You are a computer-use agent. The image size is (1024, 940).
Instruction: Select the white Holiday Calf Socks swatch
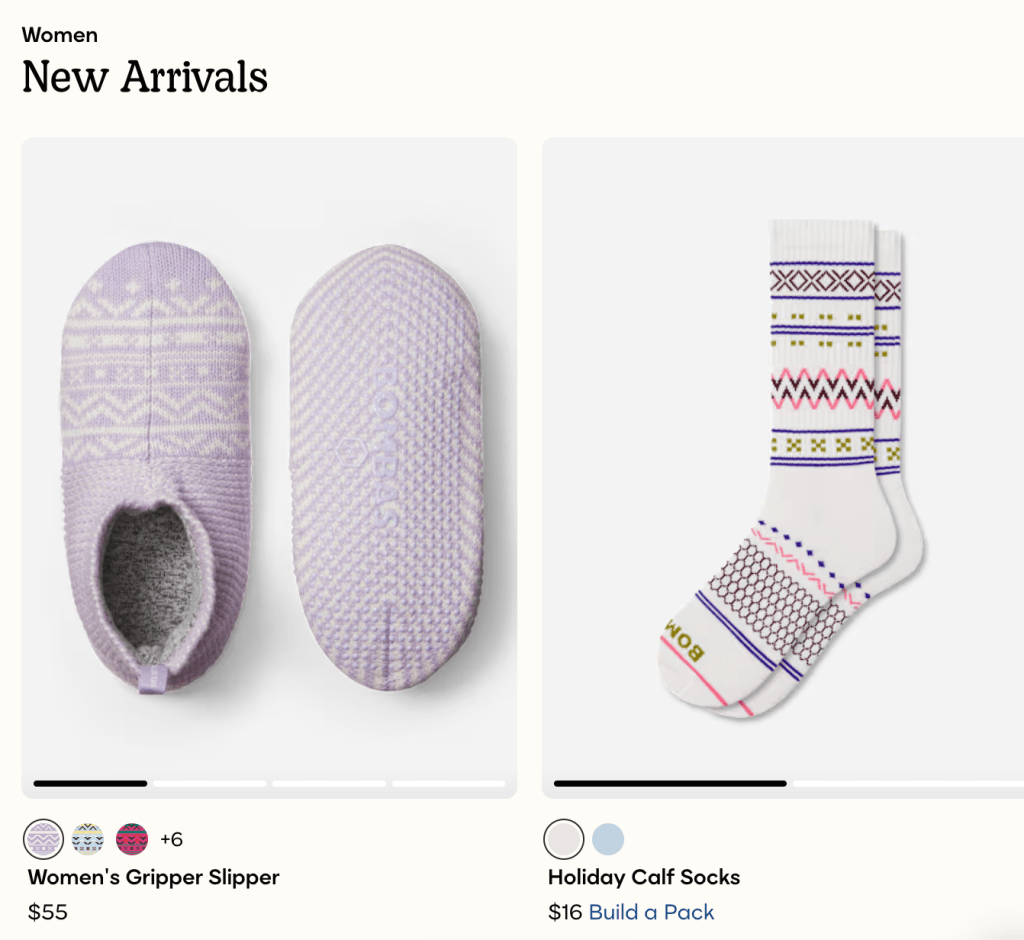tap(564, 839)
